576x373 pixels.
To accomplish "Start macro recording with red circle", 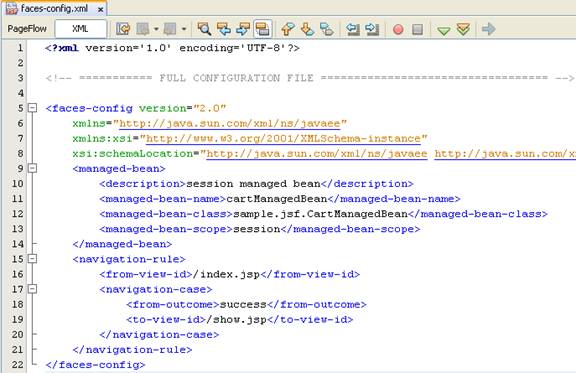I will click(x=398, y=29).
